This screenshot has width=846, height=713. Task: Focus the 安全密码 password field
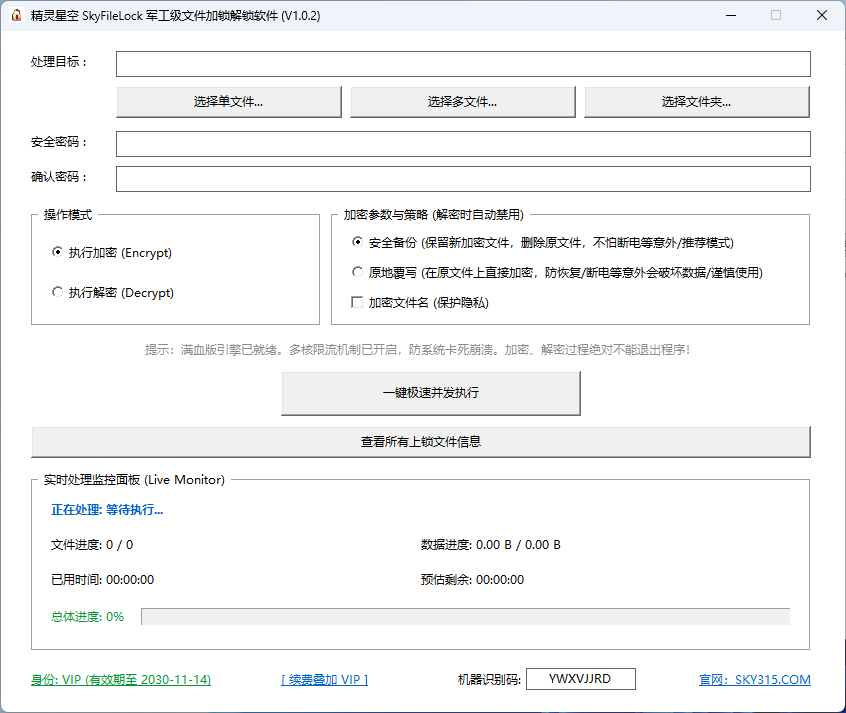pos(463,144)
